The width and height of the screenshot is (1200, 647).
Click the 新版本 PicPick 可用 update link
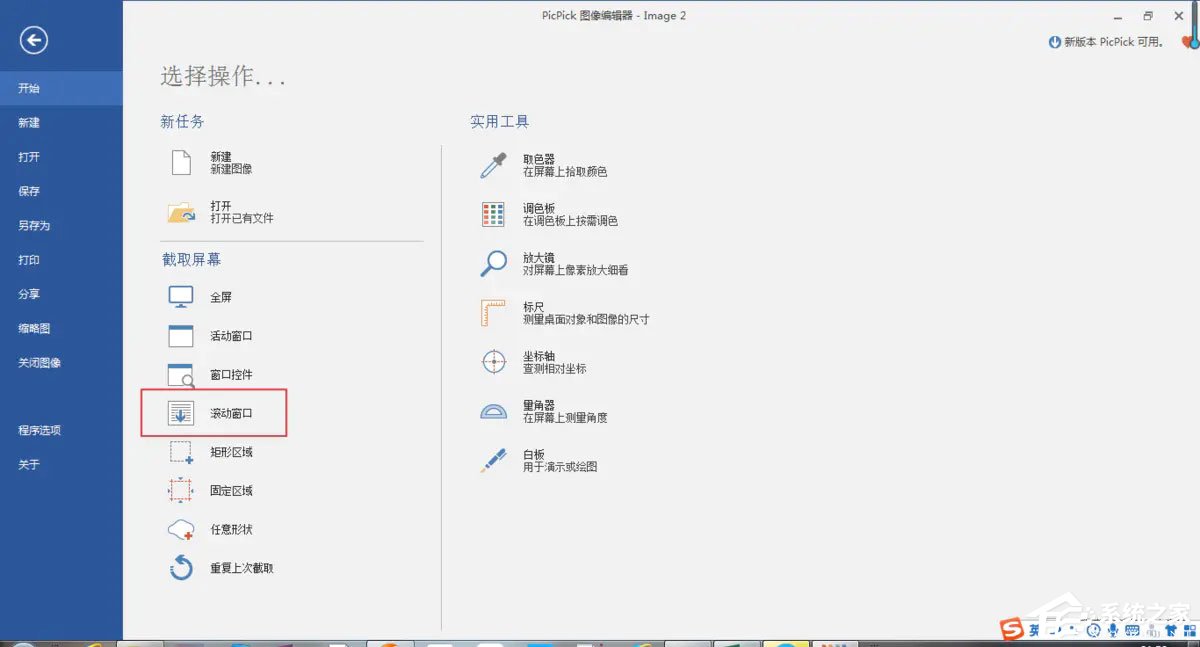pos(1108,42)
